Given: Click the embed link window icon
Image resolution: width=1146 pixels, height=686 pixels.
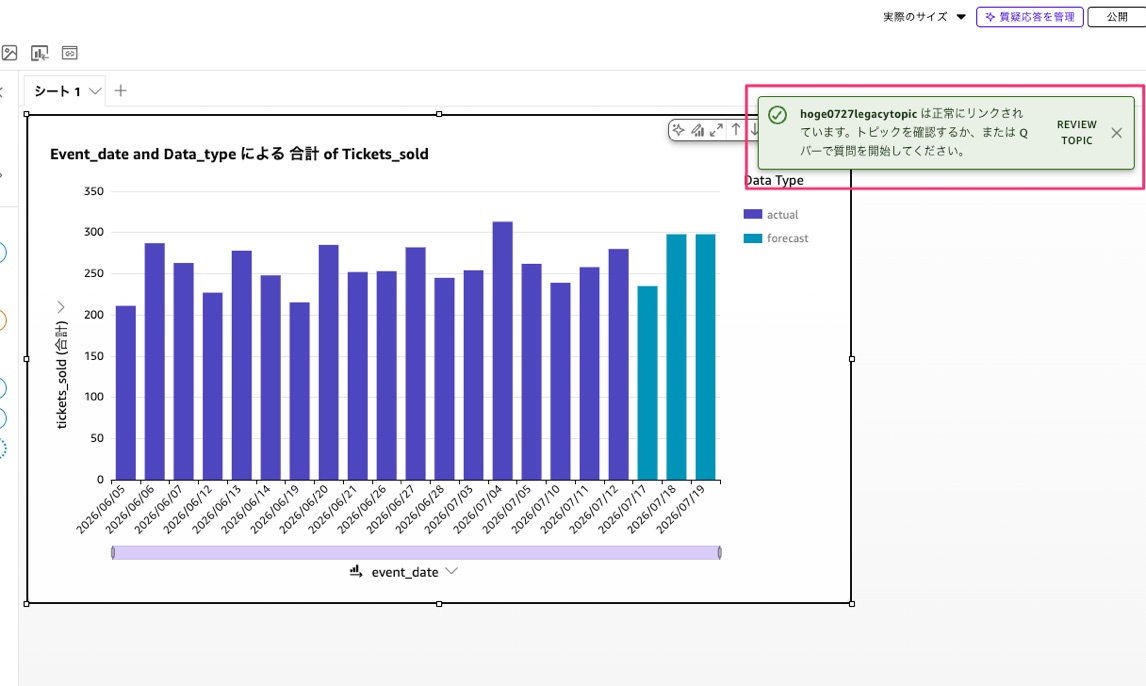Looking at the screenshot, I should click(x=69, y=53).
